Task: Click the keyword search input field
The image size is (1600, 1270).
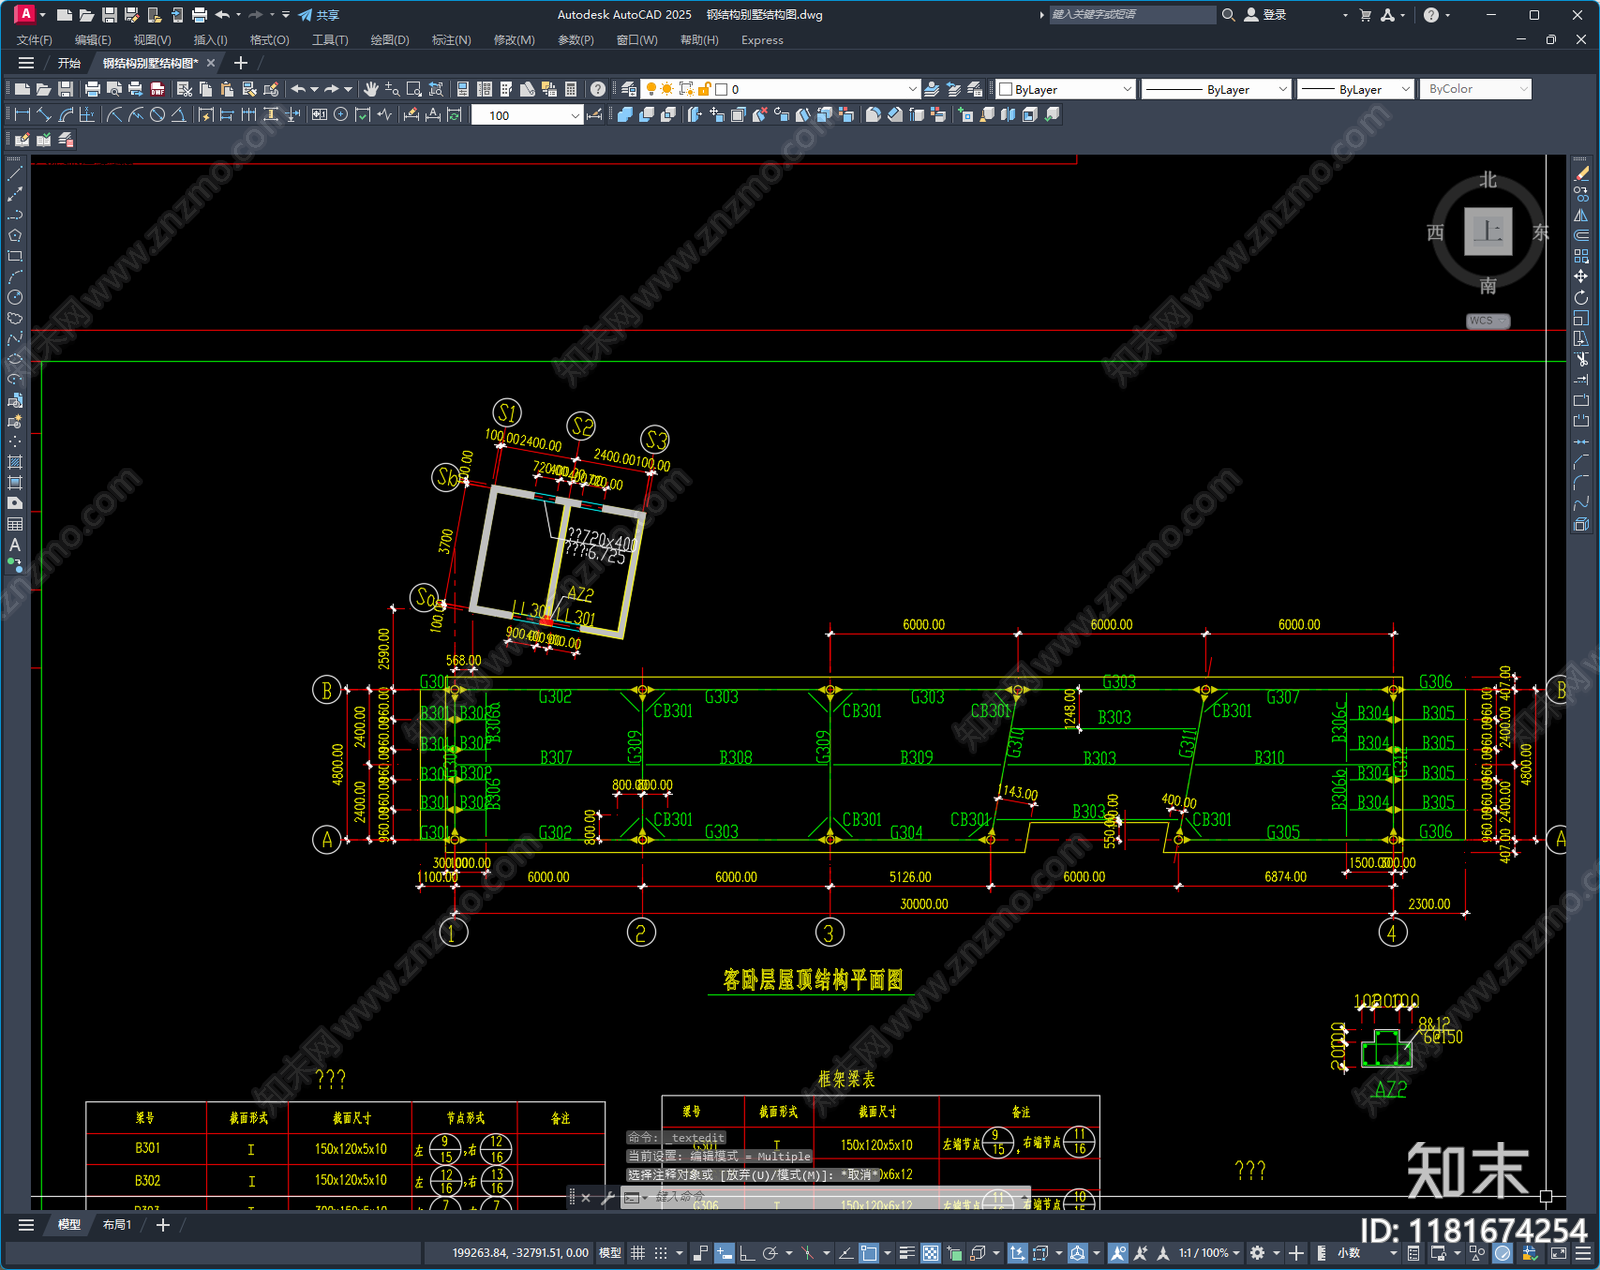Action: [1131, 15]
